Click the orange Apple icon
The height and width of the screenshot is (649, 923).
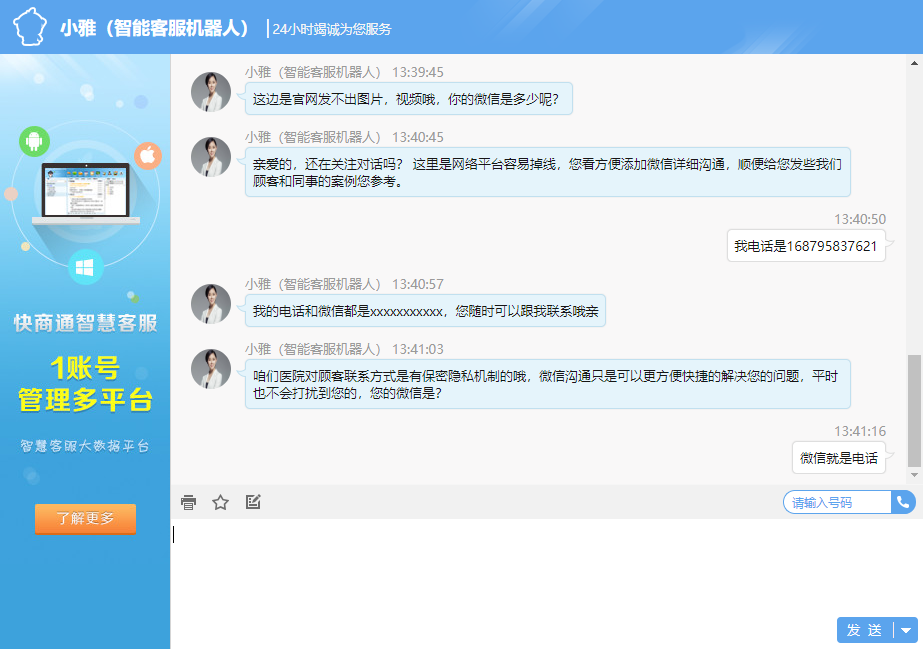(147, 155)
